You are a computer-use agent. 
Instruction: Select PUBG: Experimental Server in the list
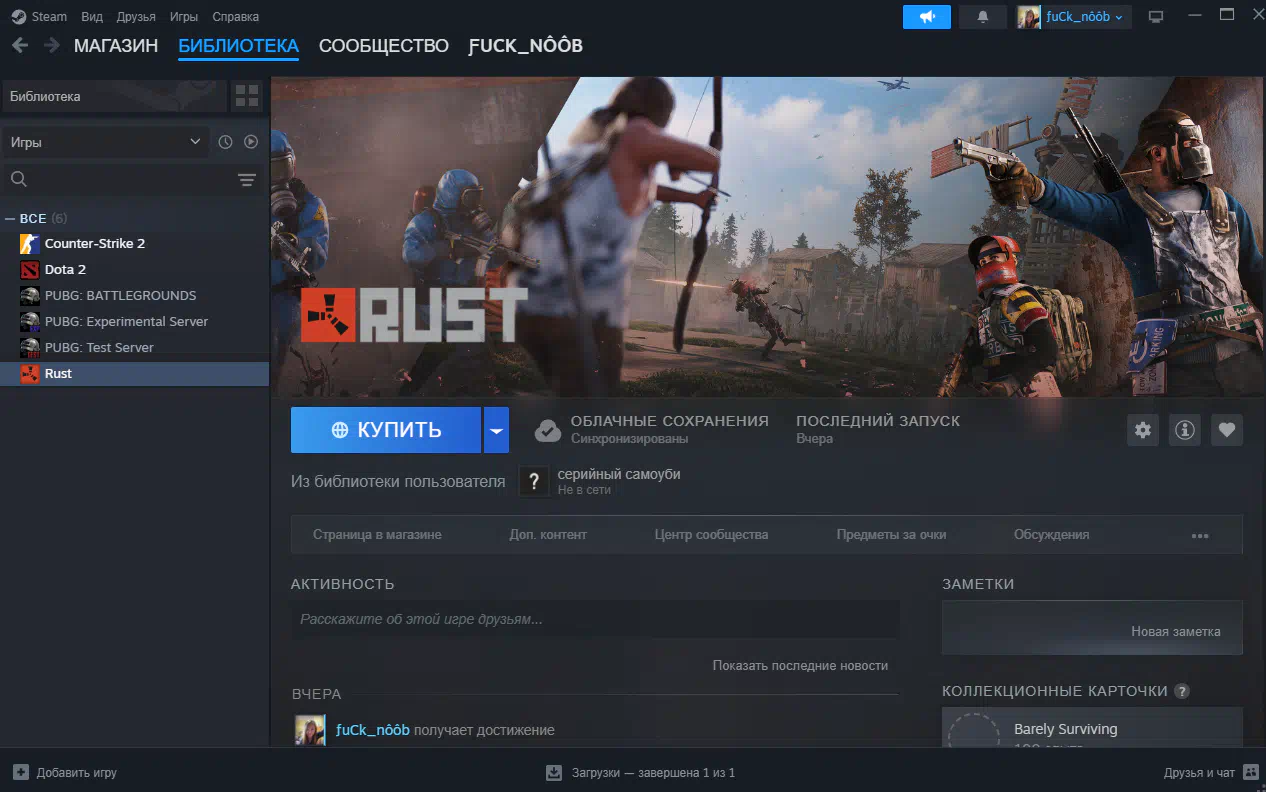tap(134, 322)
